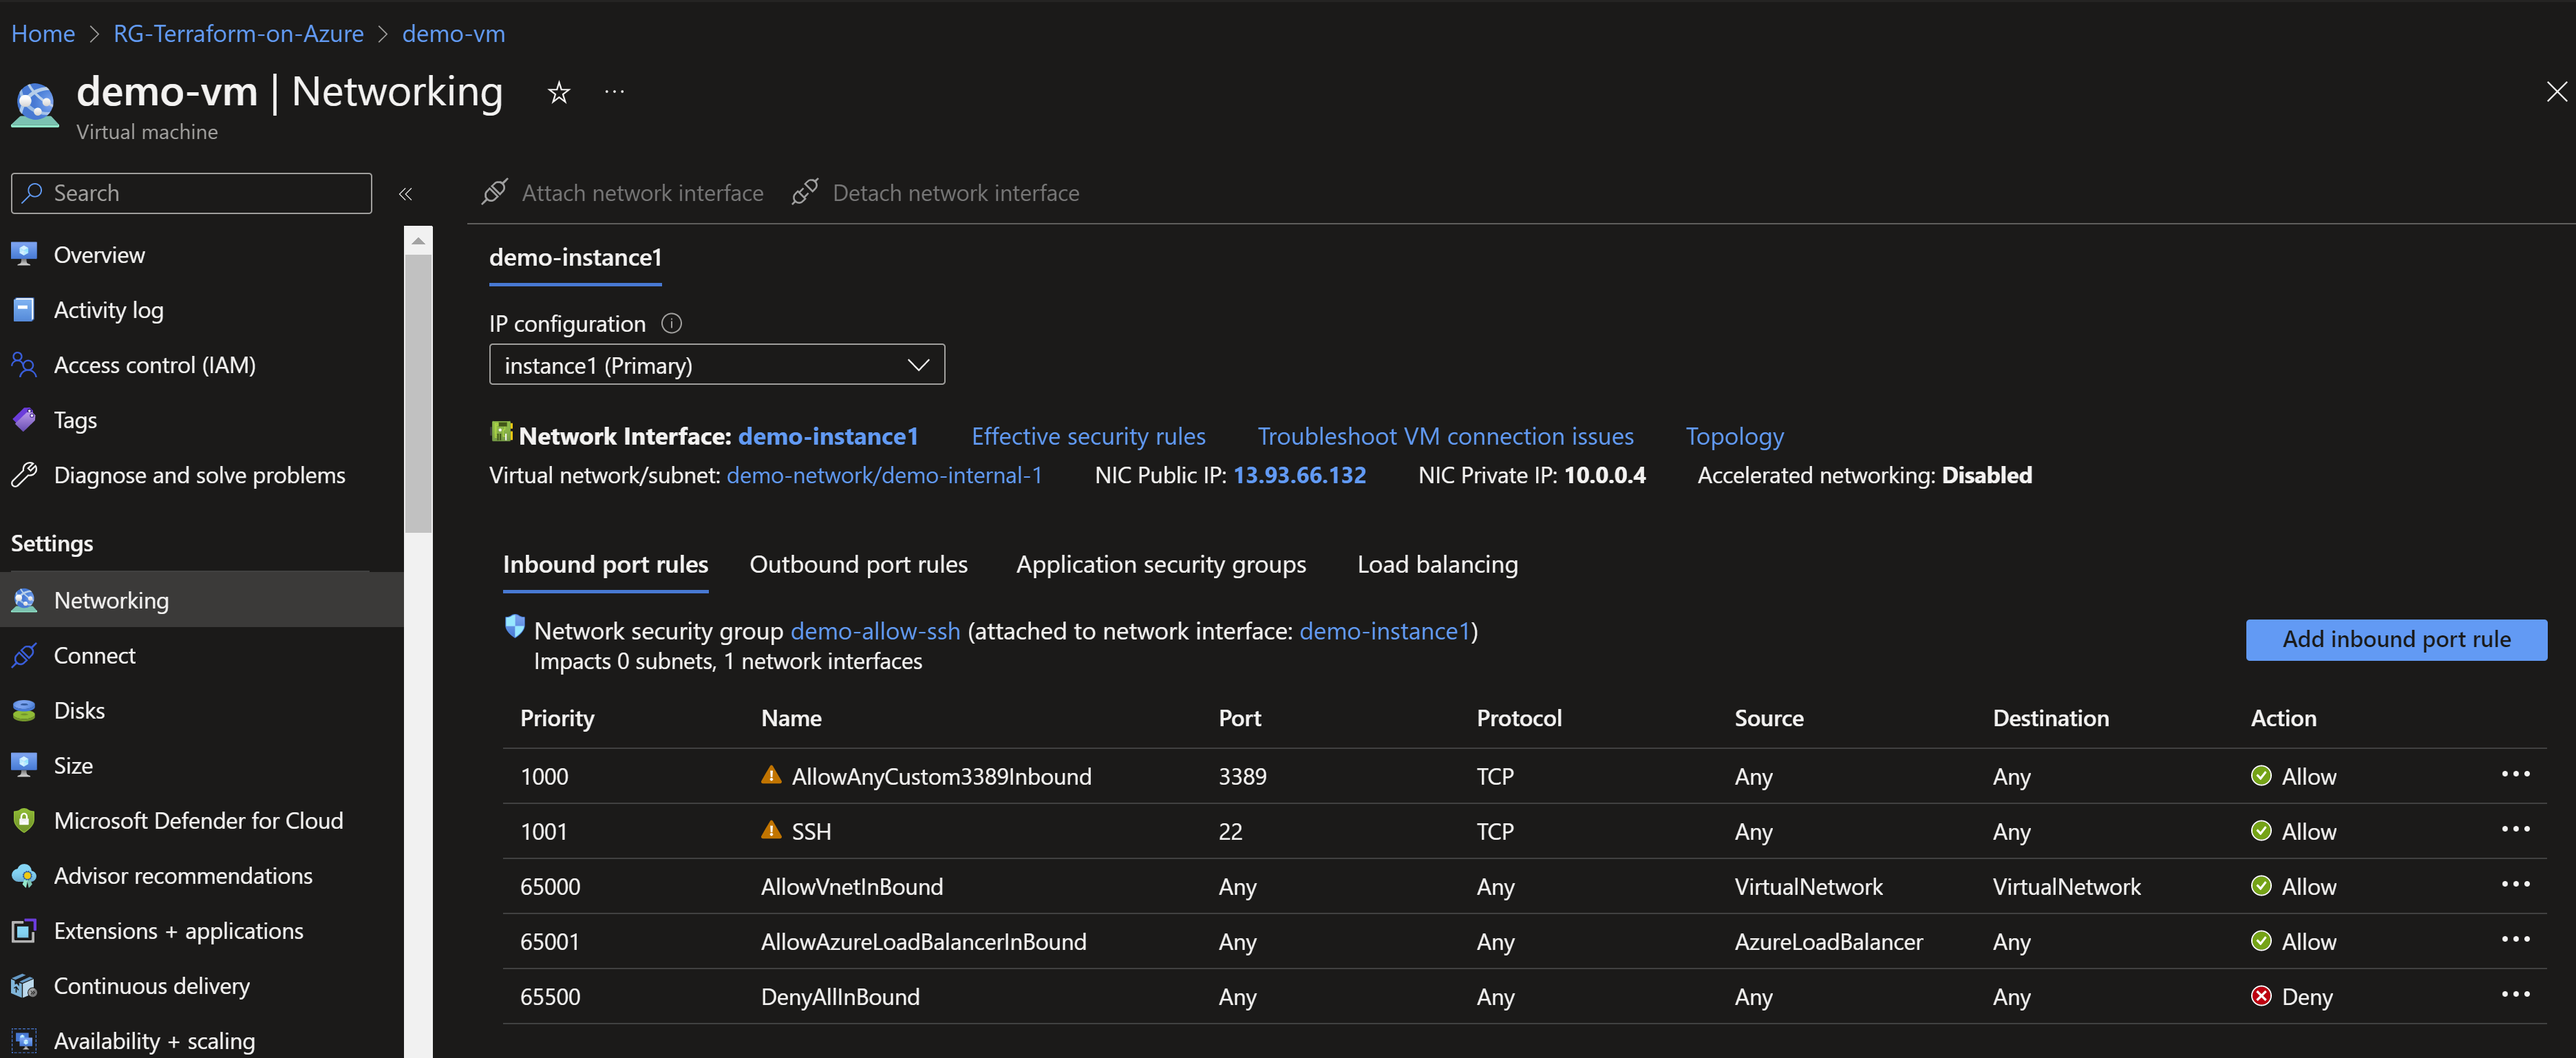Click the Disks icon in sidebar

coord(24,710)
